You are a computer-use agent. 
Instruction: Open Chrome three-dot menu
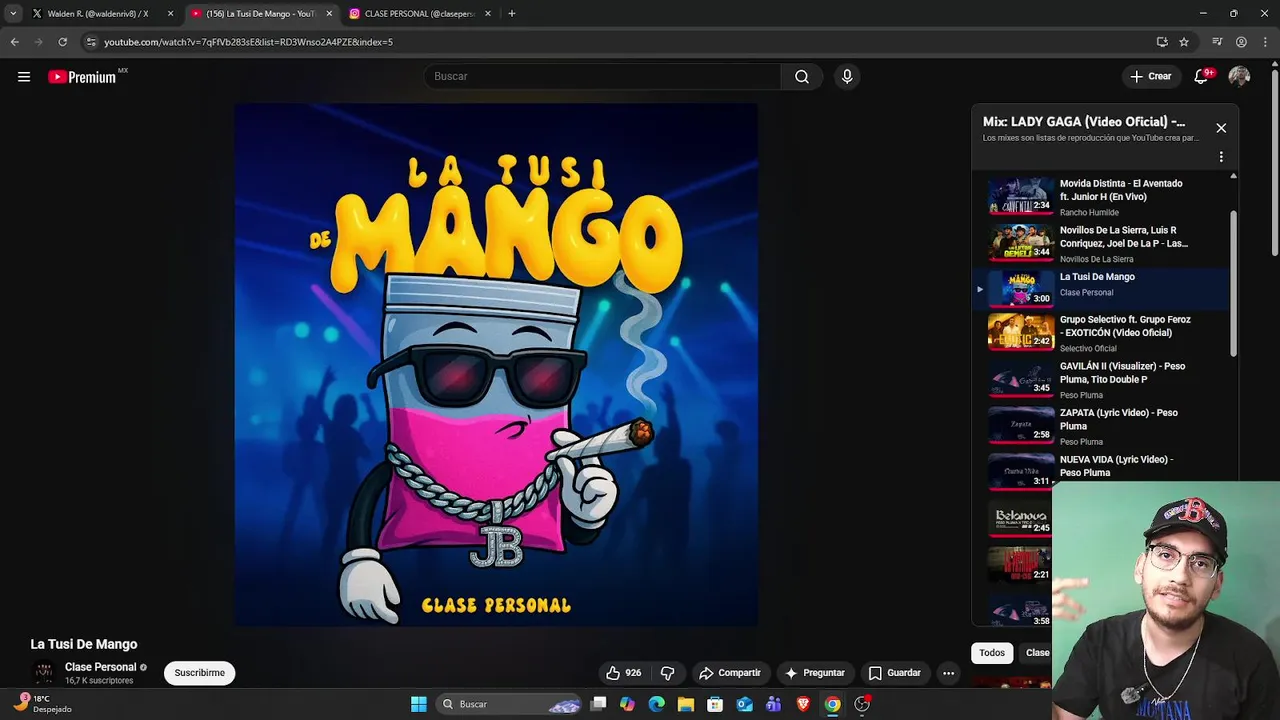(1265, 42)
